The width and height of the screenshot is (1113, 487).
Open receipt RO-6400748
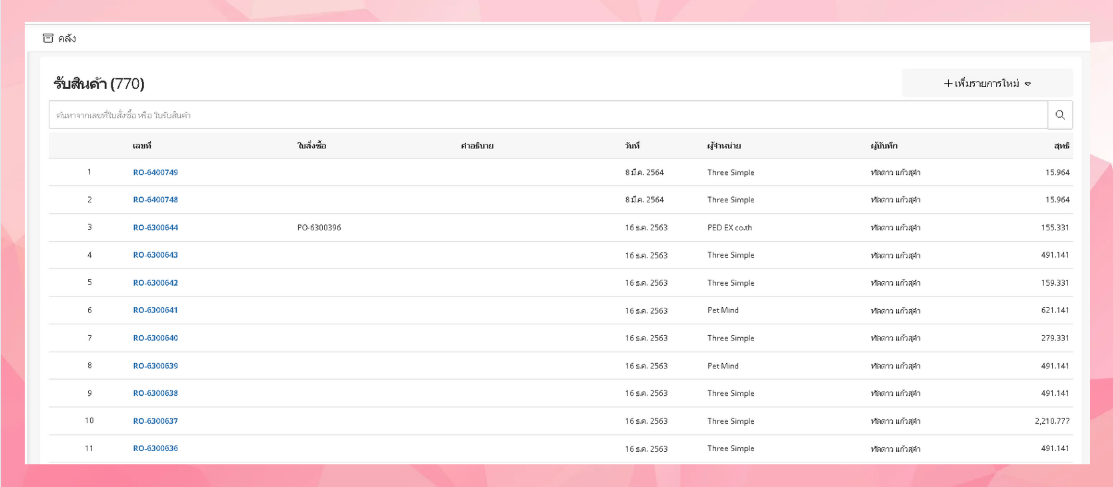(155, 199)
